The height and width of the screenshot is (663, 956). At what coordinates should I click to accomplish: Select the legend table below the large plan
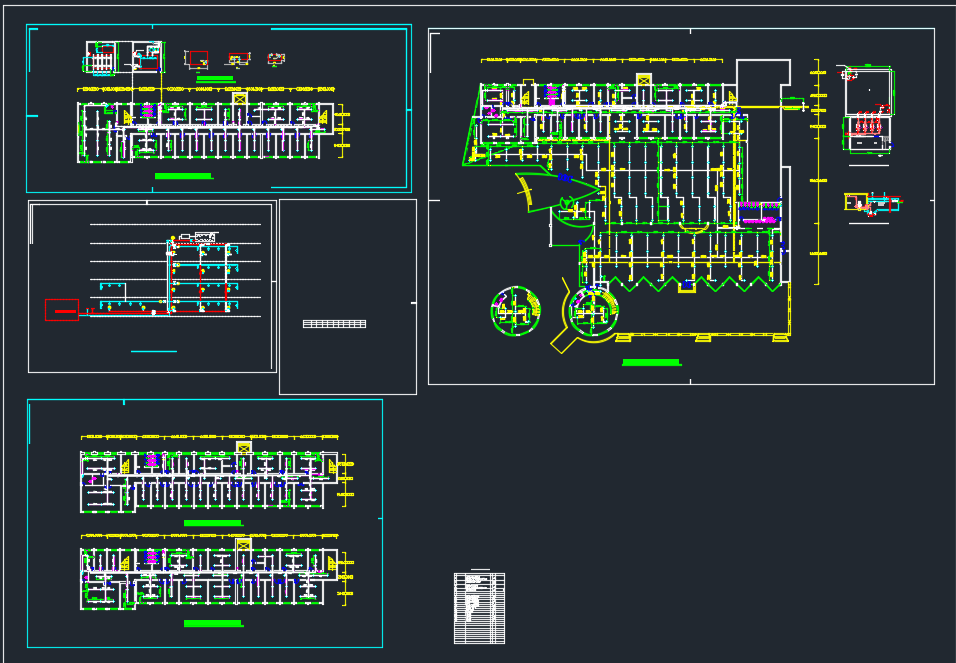point(479,608)
